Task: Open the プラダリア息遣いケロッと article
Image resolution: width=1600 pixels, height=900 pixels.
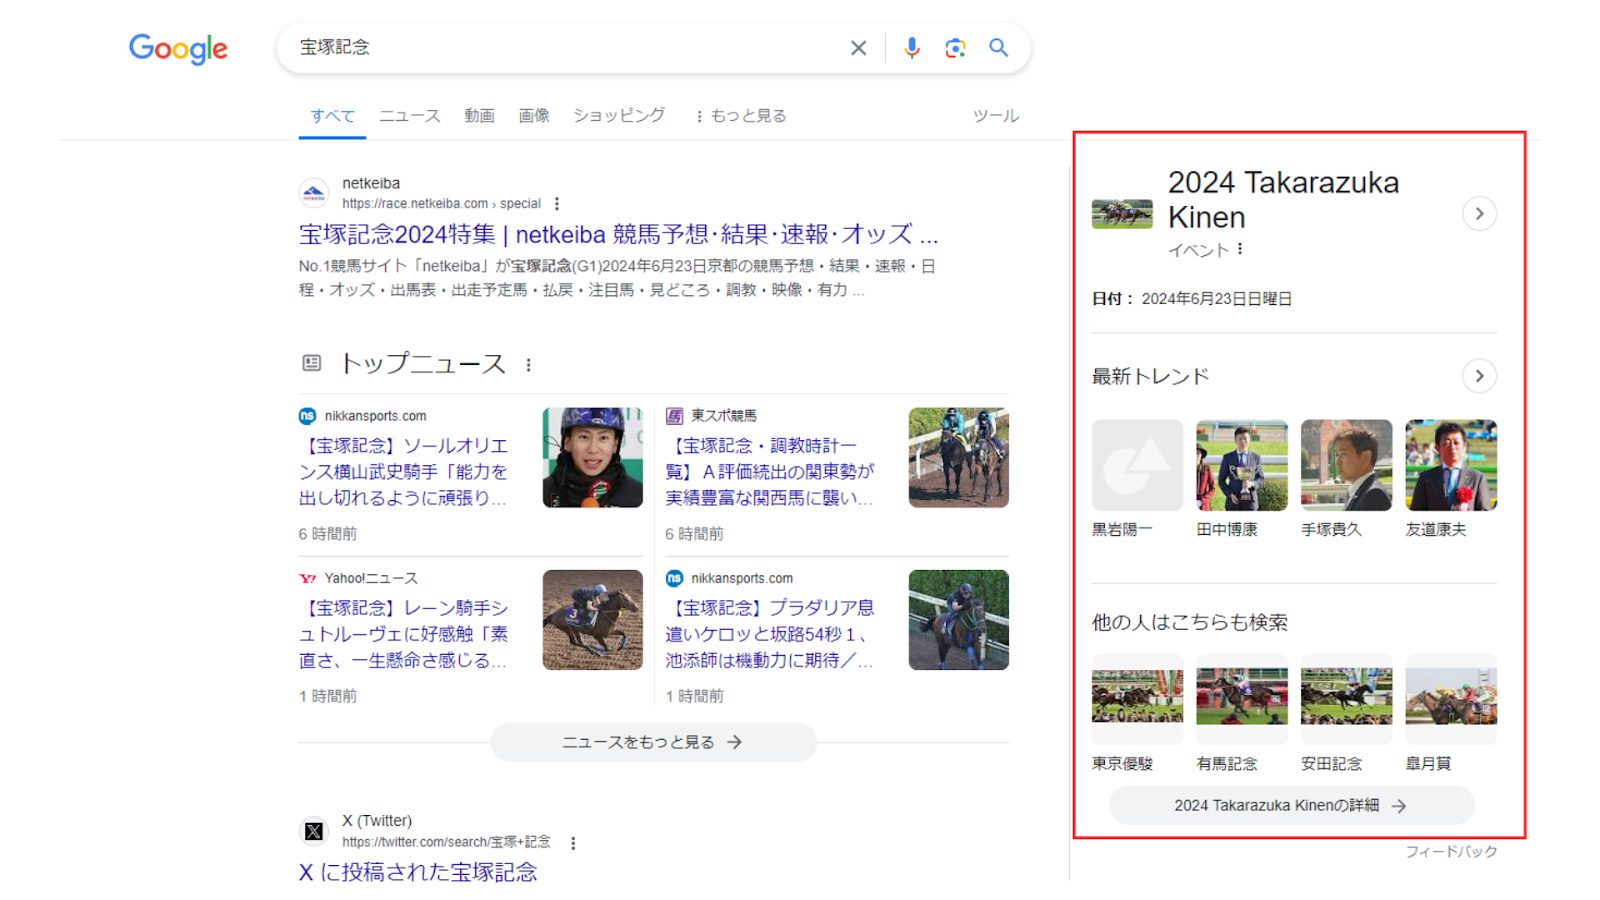Action: 771,634
